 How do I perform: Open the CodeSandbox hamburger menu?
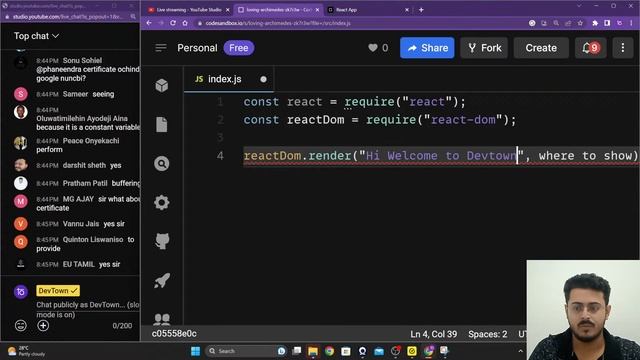pos(161,48)
